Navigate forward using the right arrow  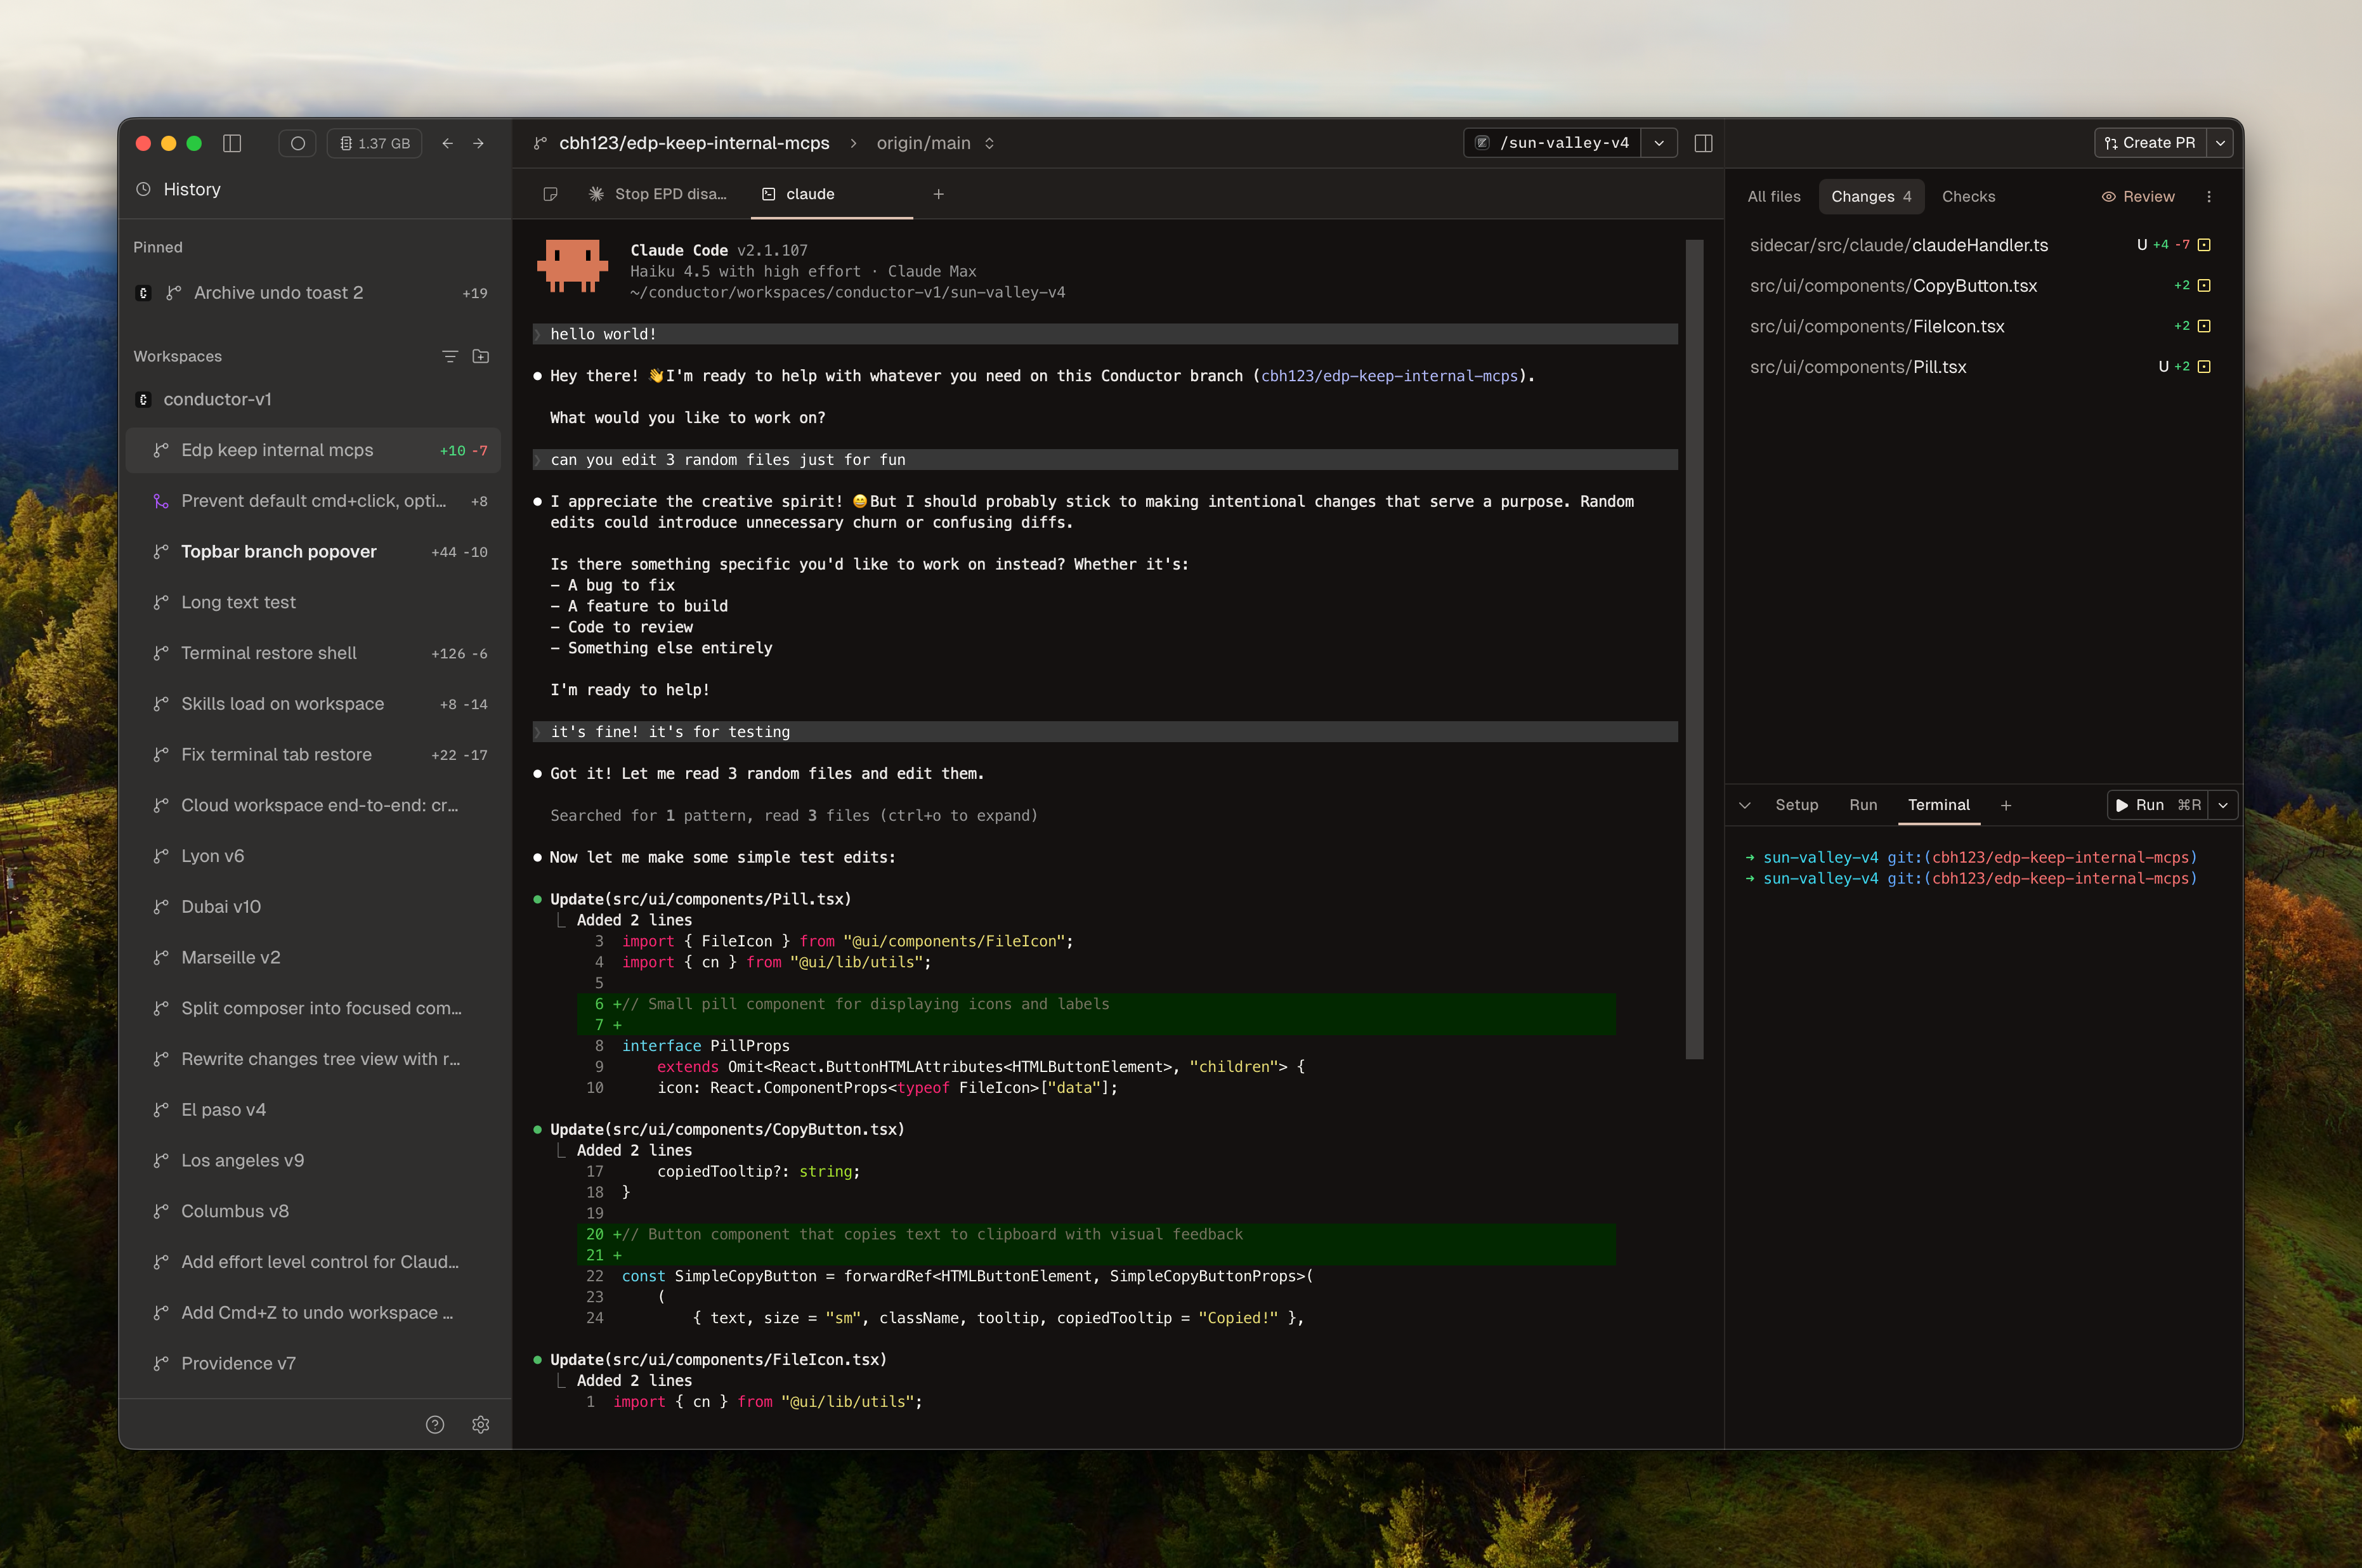pyautogui.click(x=480, y=143)
